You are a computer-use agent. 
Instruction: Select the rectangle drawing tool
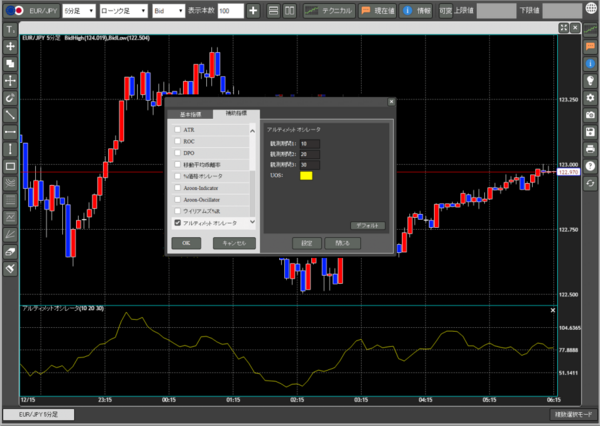point(10,166)
